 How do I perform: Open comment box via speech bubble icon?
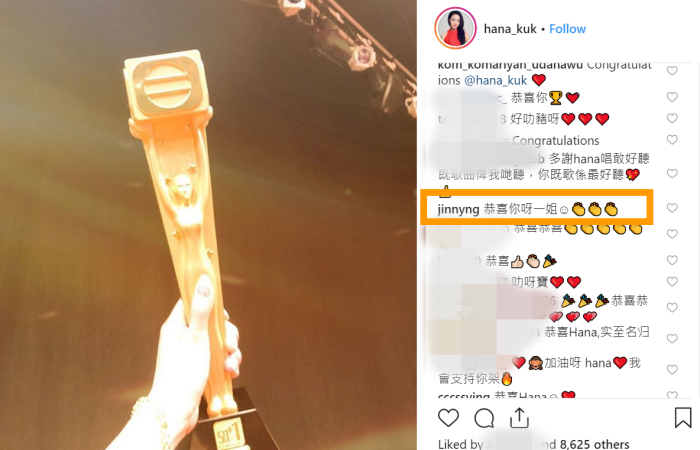click(x=484, y=418)
